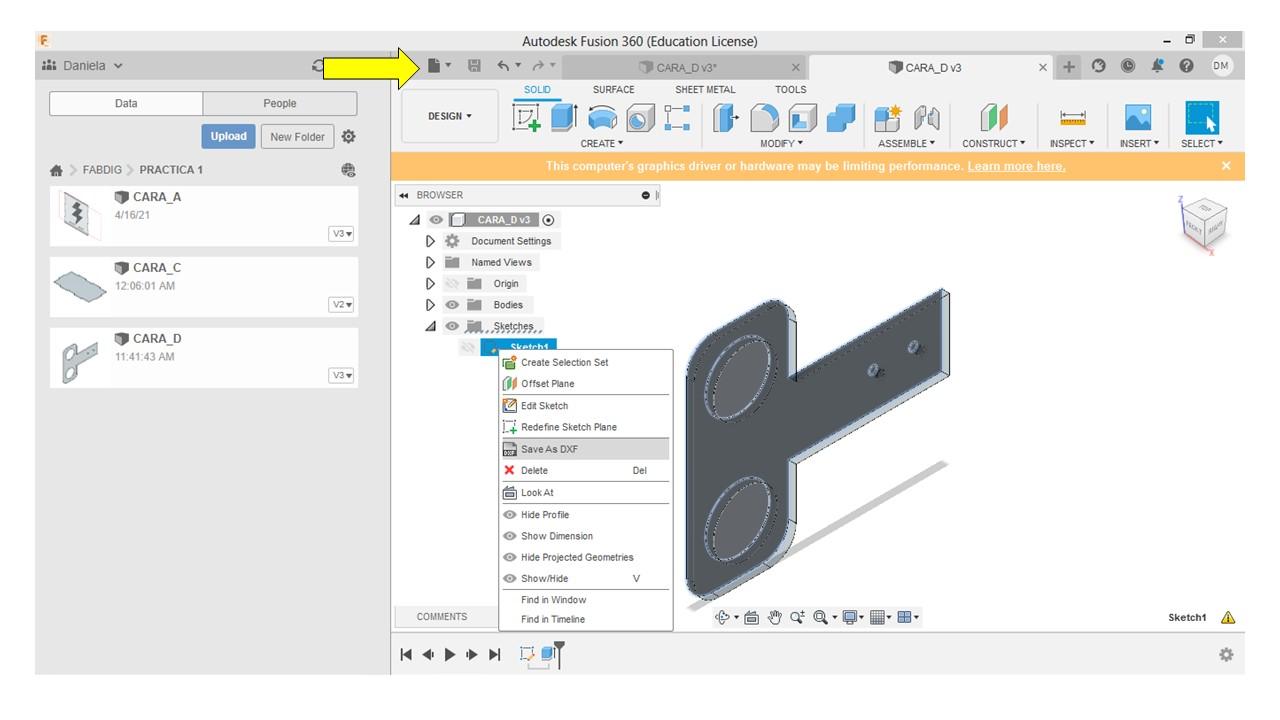Click the Sketch1 warning triangle icon

(1228, 618)
